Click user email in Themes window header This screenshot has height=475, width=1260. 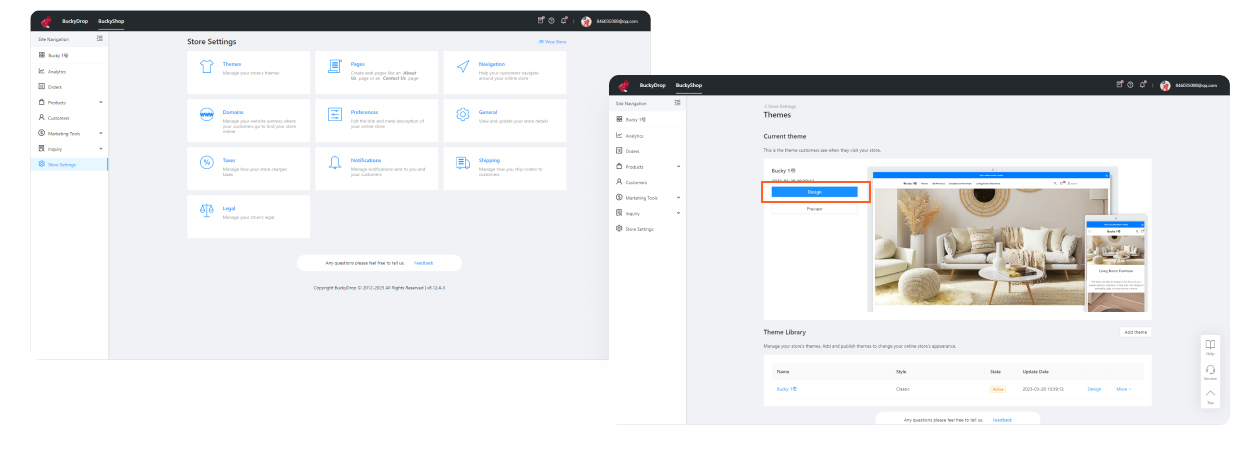pos(1196,85)
